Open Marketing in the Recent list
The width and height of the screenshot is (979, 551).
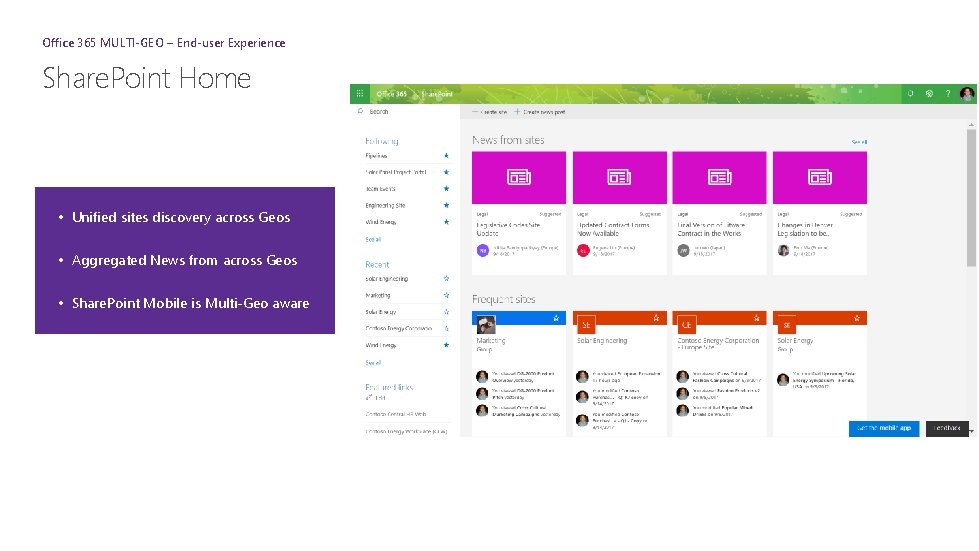[378, 295]
